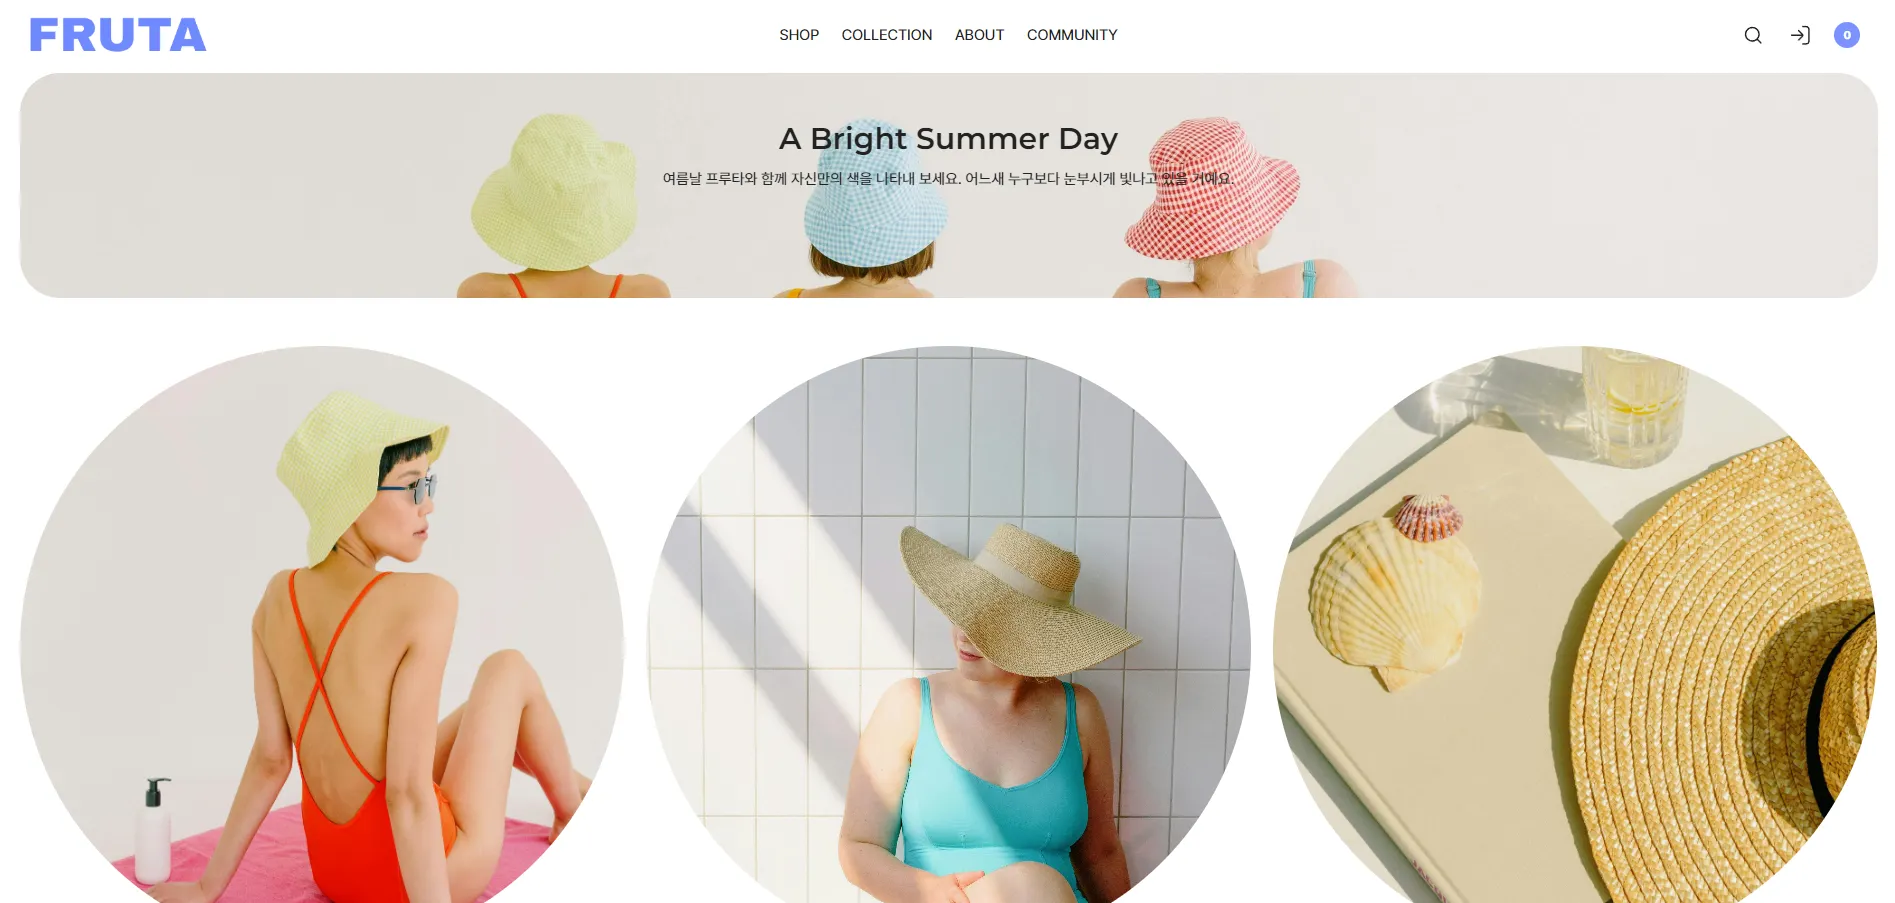Open the COMMUNITY menu

1072,35
